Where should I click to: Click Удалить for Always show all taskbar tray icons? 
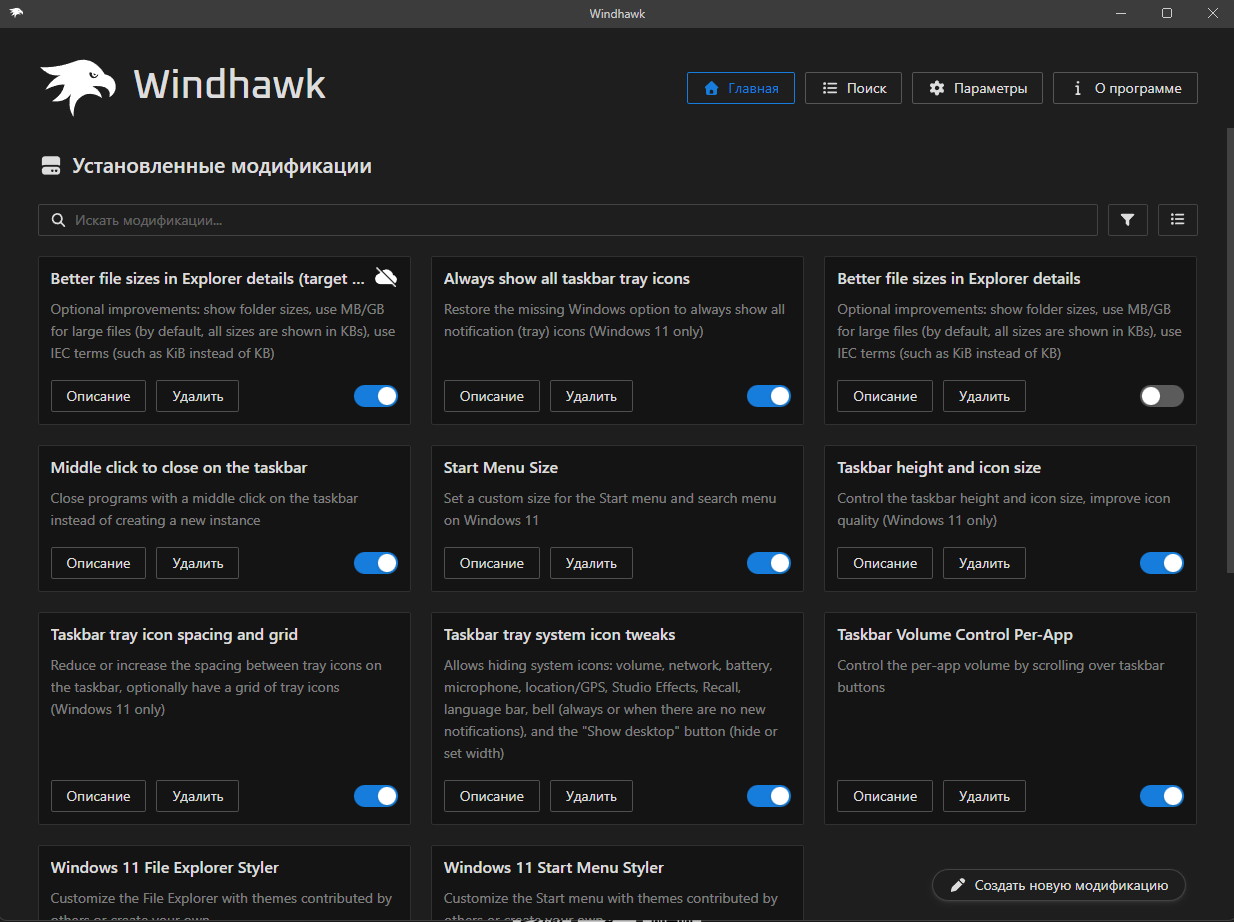coord(591,396)
